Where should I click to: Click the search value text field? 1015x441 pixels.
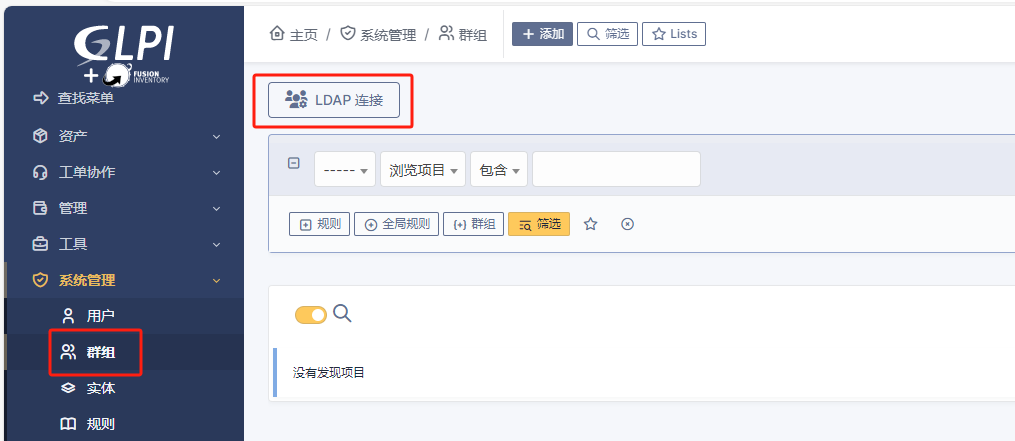[616, 170]
